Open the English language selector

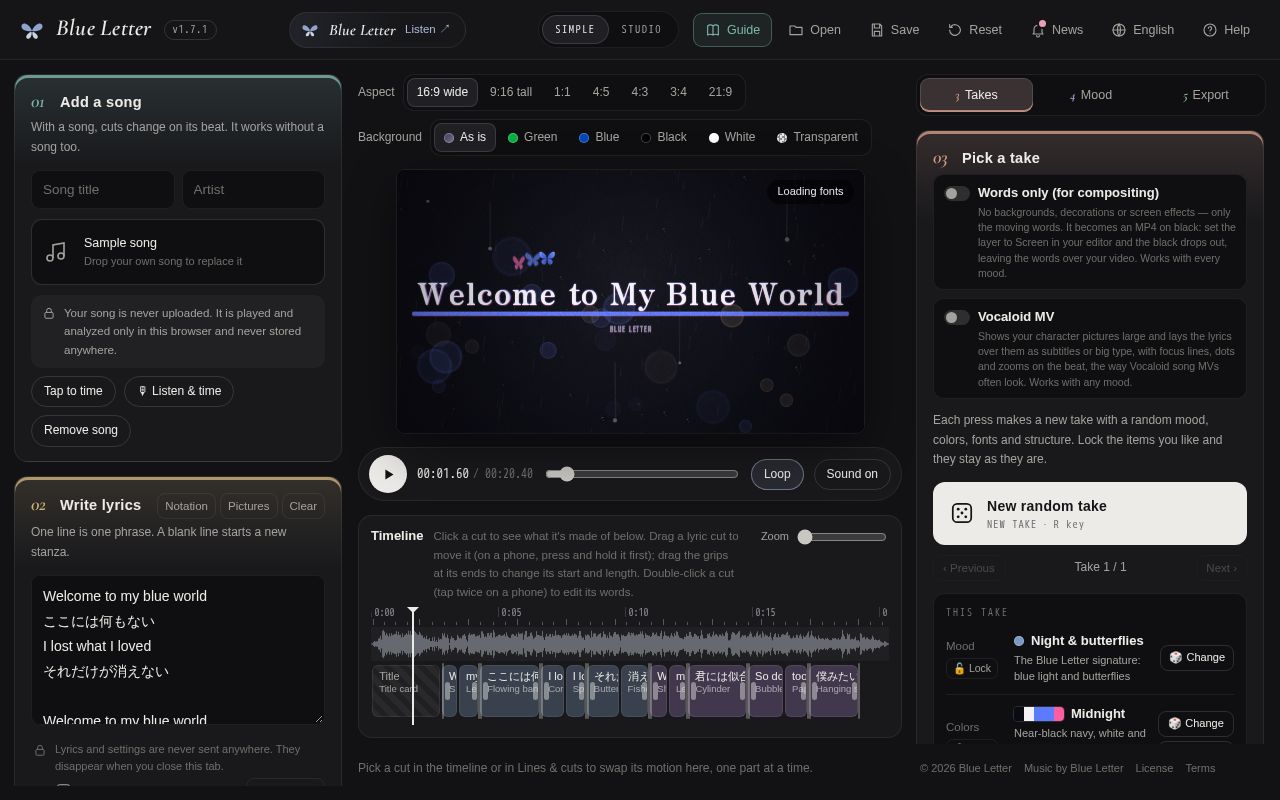coord(1142,30)
